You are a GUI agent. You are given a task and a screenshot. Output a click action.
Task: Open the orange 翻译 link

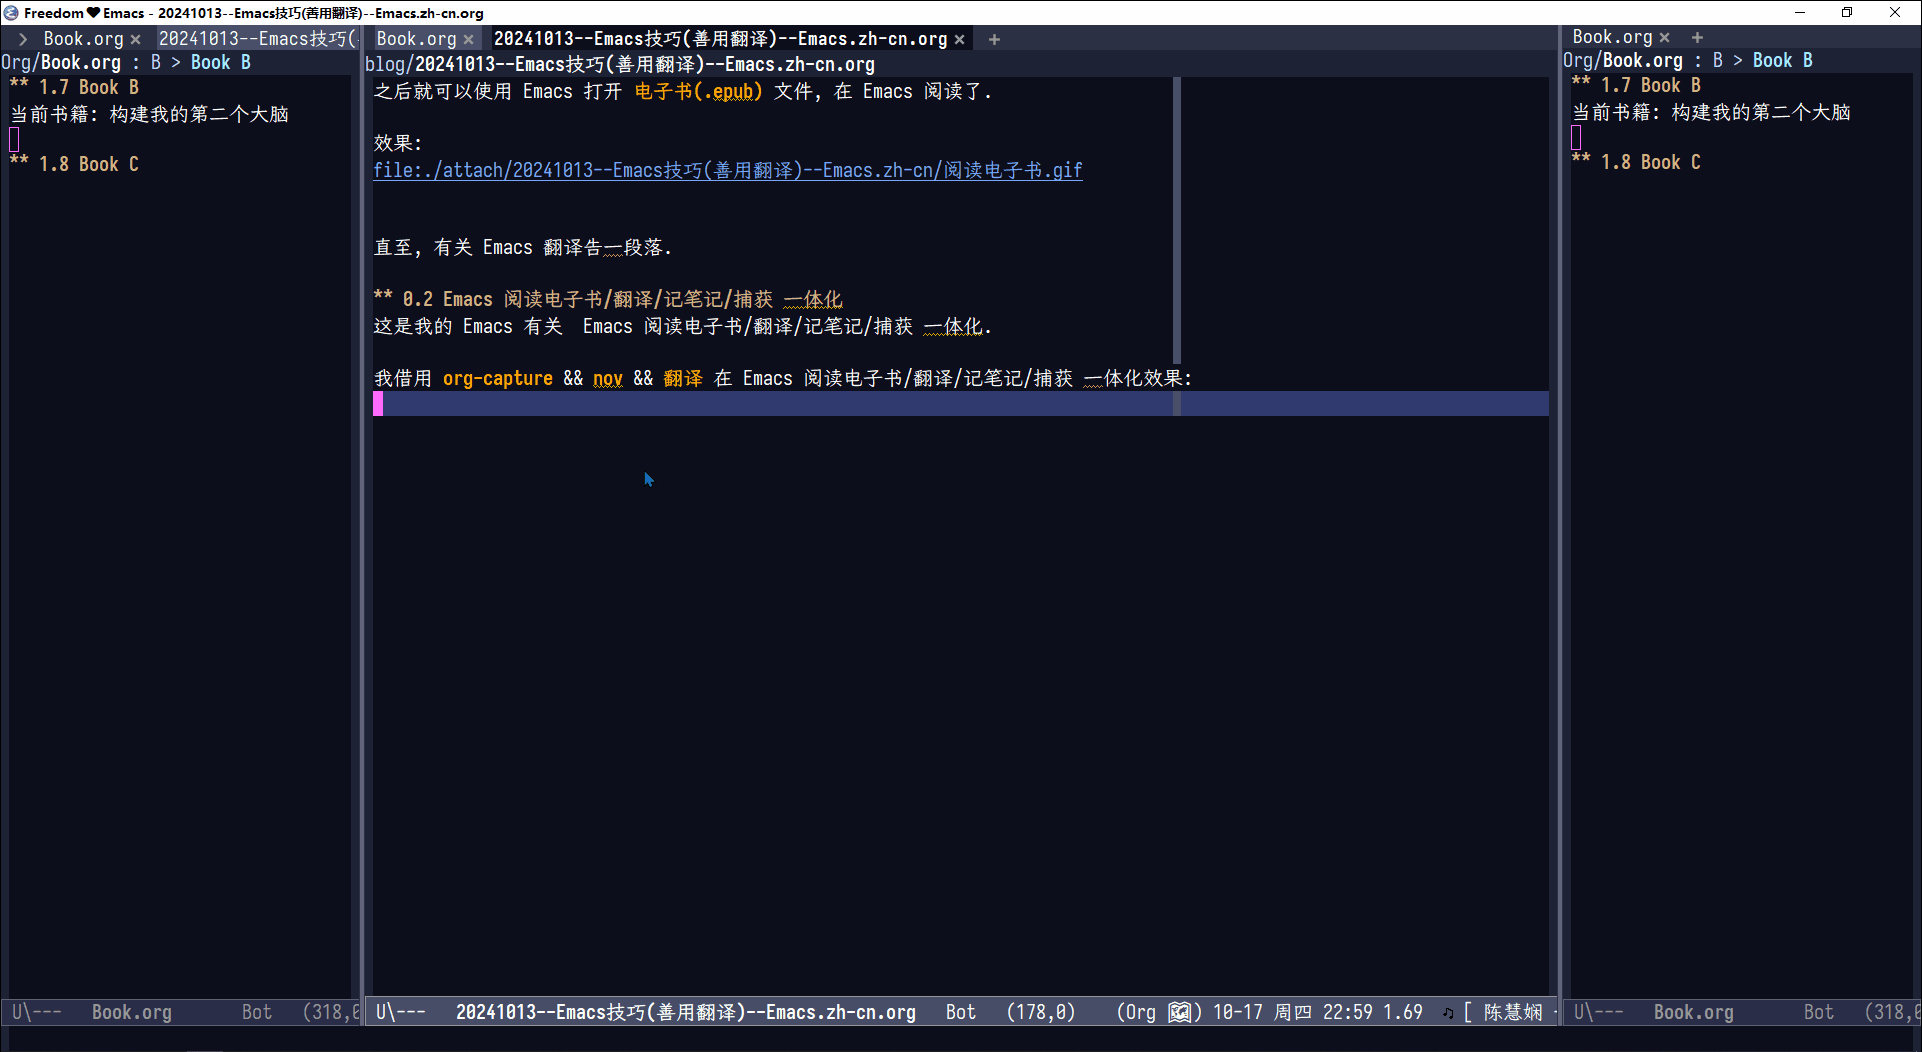pyautogui.click(x=683, y=379)
